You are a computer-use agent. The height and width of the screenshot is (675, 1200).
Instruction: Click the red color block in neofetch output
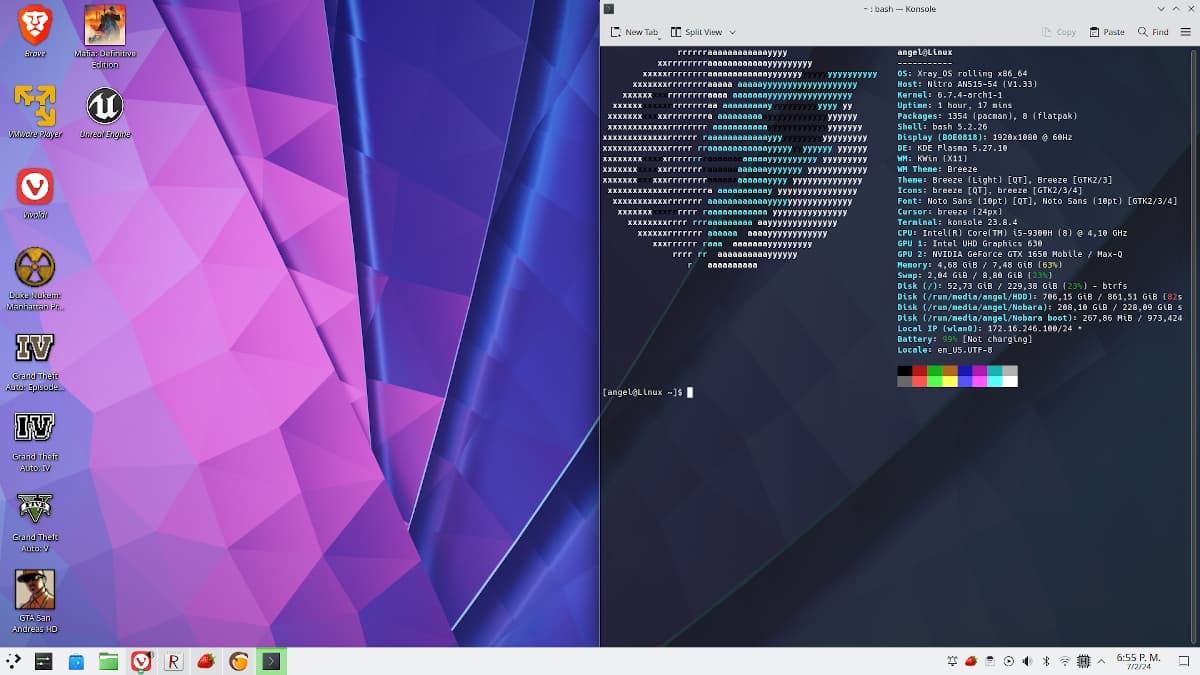coord(919,371)
